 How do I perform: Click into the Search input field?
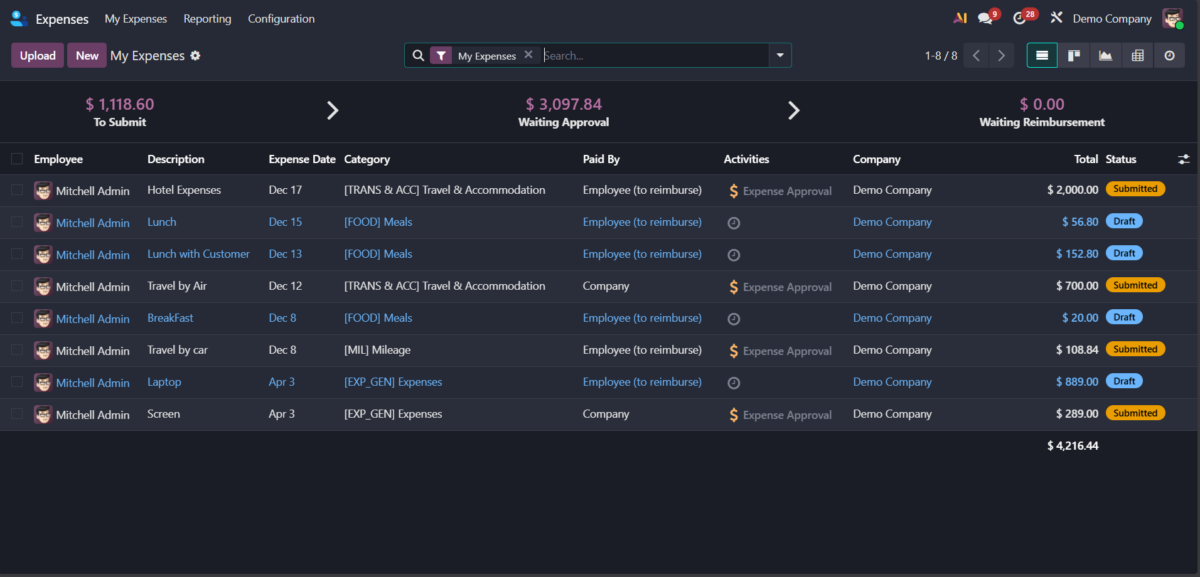650,56
